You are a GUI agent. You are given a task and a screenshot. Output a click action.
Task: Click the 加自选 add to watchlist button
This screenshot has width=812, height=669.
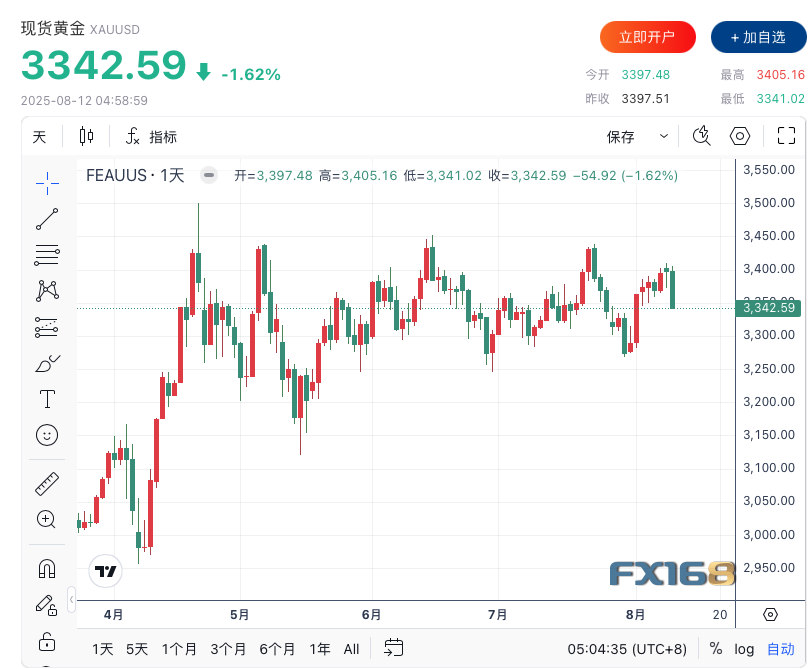[x=759, y=37]
